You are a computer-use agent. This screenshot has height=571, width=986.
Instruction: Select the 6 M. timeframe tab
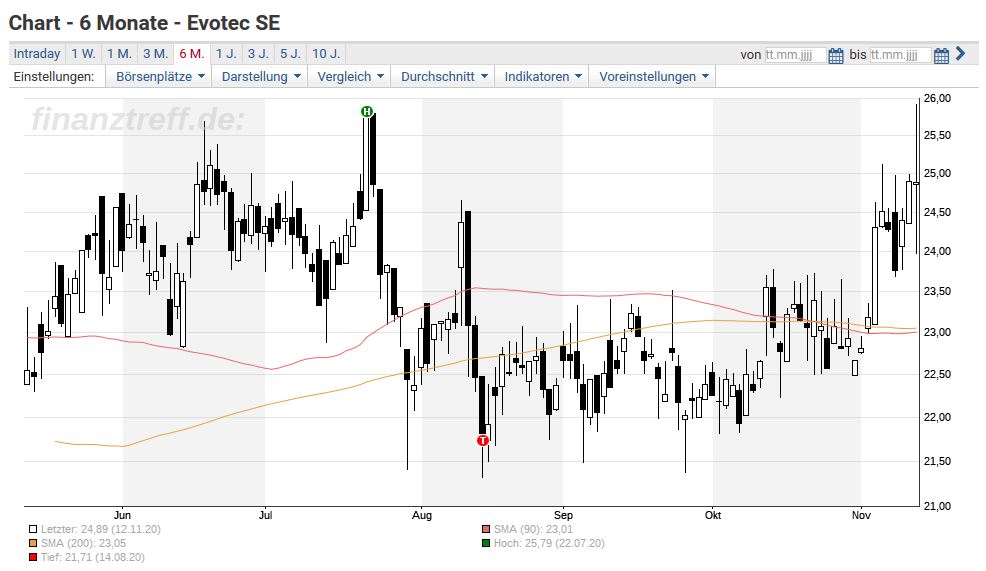coord(192,53)
